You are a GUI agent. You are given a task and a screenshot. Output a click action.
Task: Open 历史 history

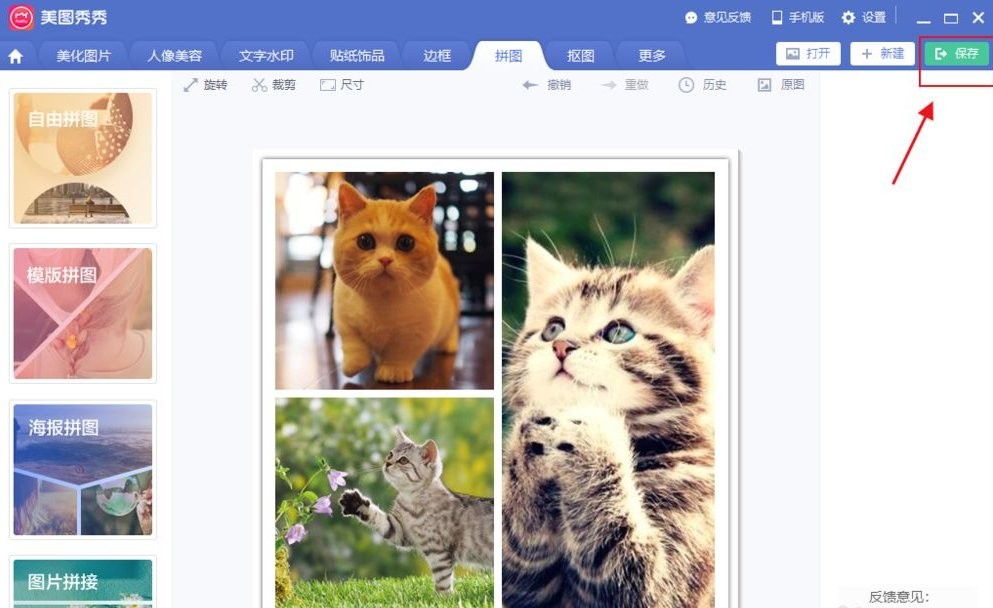[x=702, y=85]
